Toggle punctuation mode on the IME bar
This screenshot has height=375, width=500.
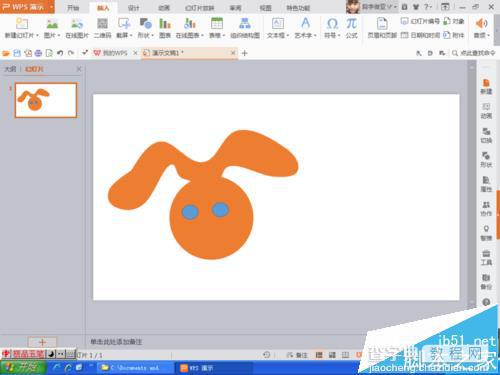(61, 354)
